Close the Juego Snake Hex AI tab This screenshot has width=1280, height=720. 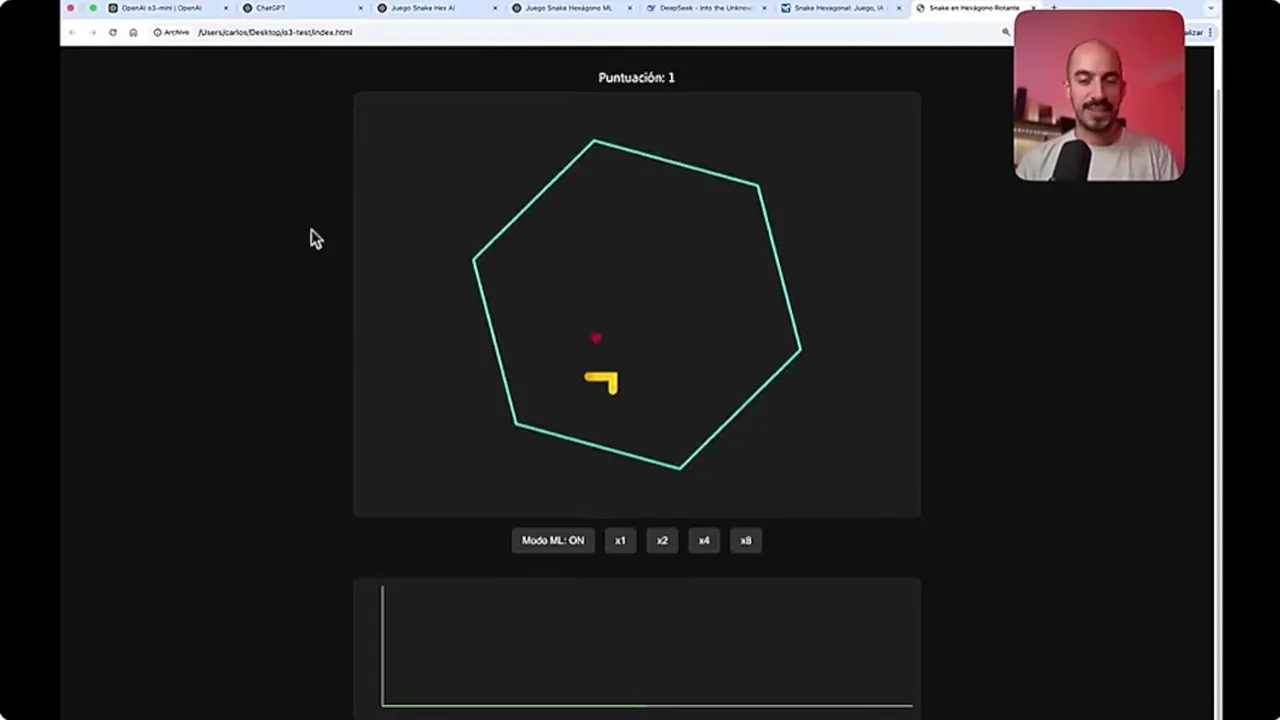(x=495, y=8)
